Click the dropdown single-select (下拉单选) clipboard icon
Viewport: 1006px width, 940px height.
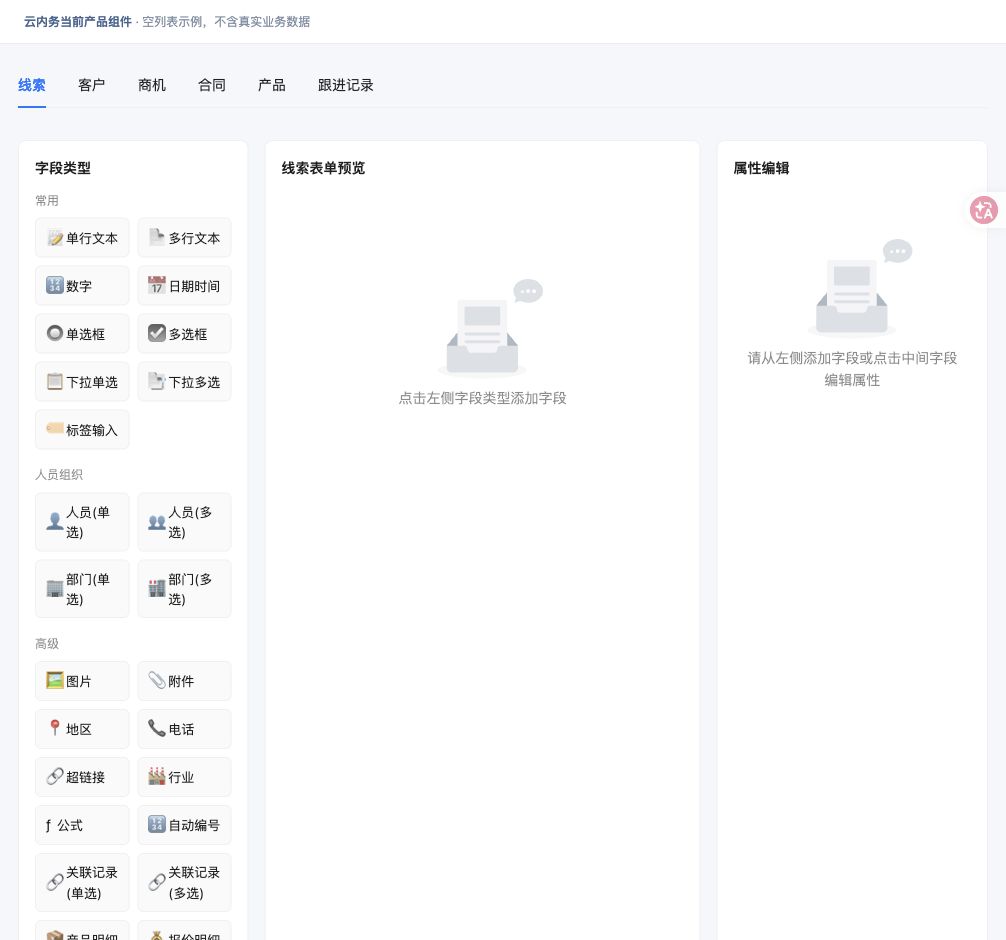[x=55, y=382]
